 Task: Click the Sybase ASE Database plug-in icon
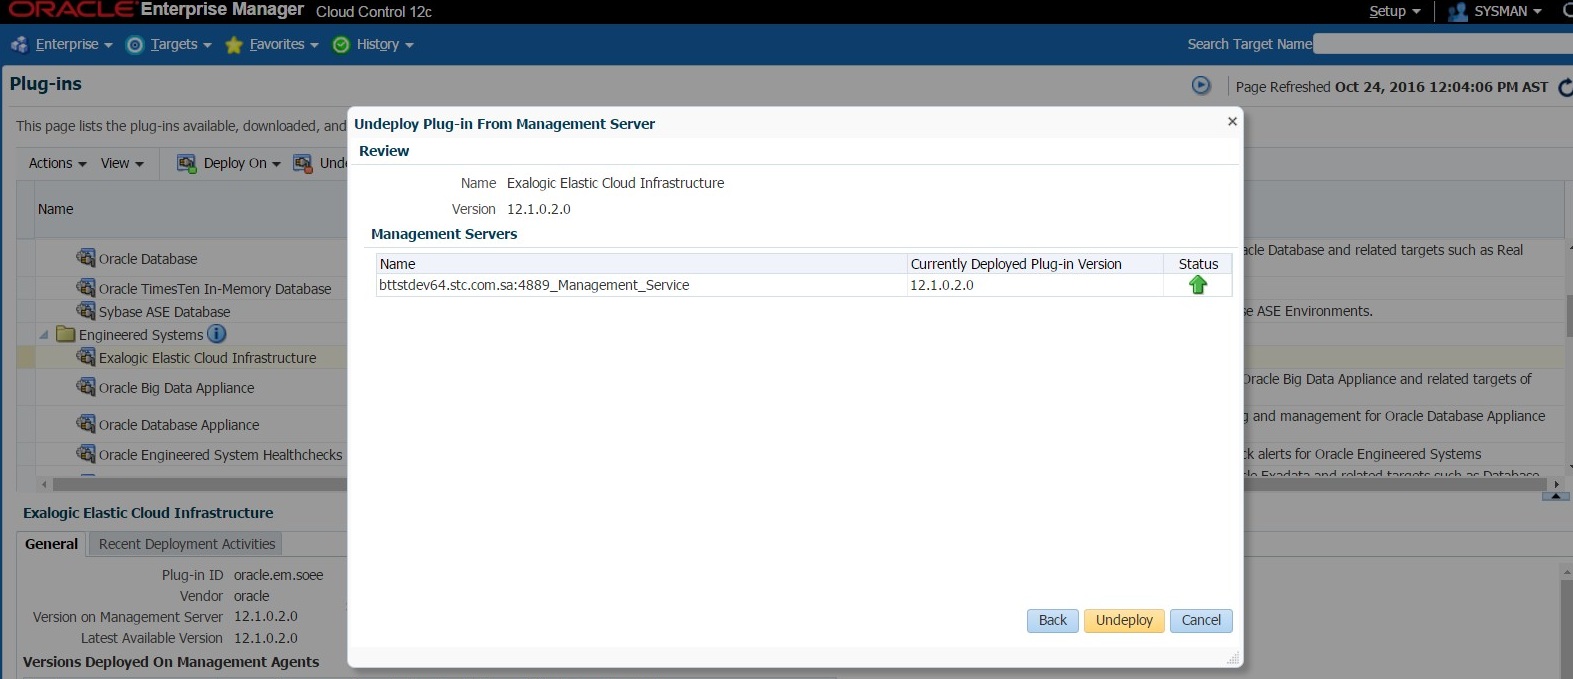pos(86,311)
